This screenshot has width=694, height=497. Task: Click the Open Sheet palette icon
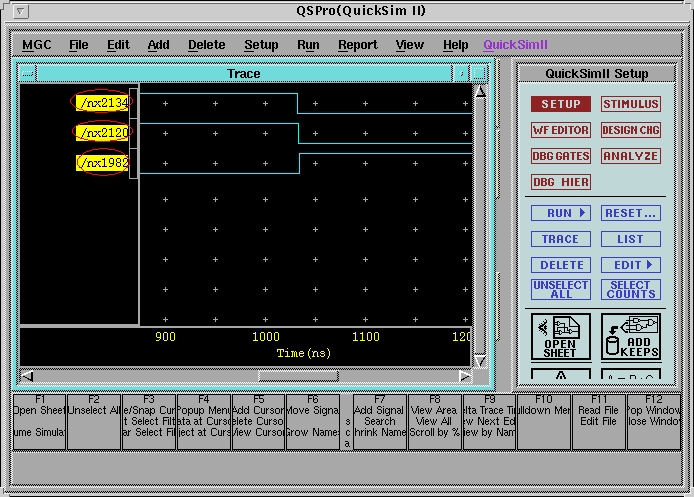[560, 336]
